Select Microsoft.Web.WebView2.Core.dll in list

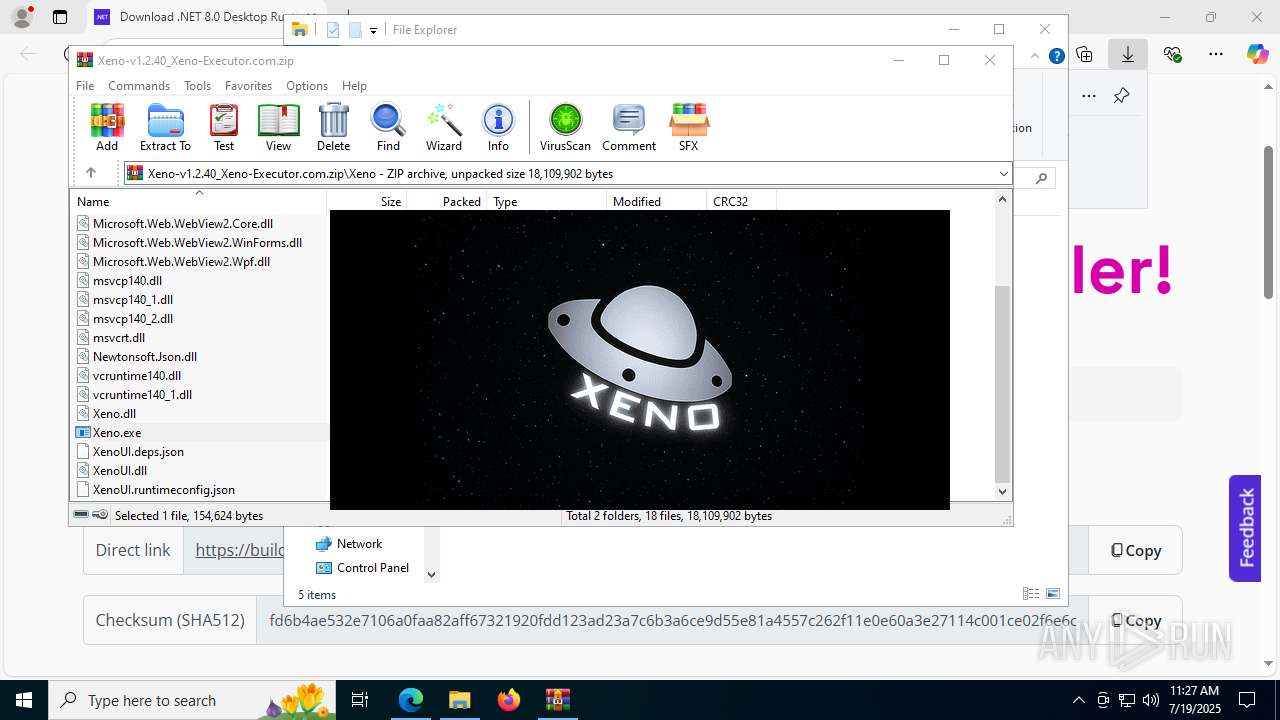[x=182, y=224]
